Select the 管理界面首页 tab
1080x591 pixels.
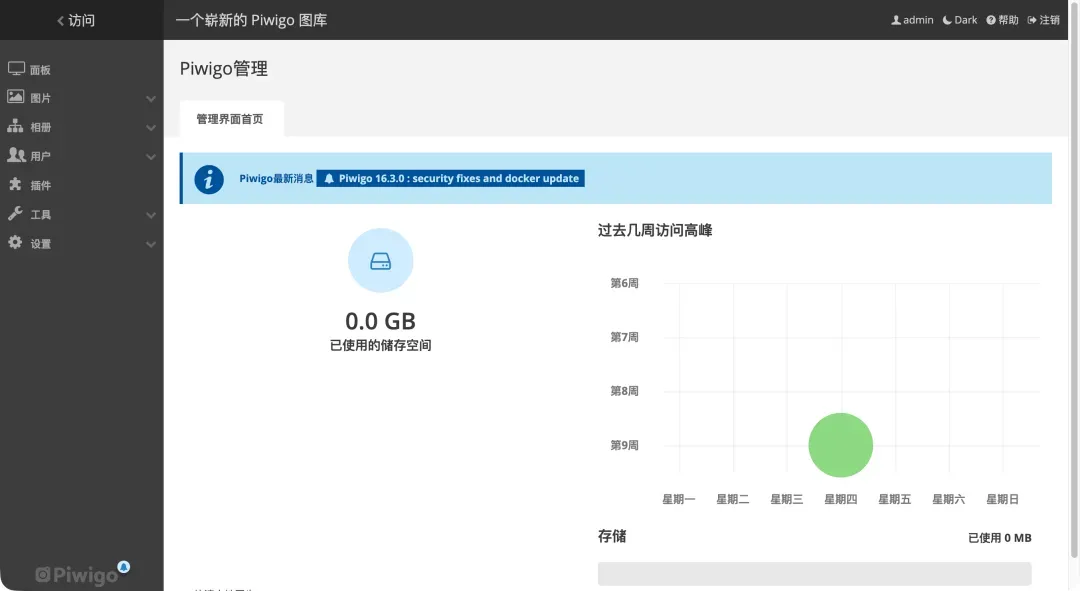pos(230,119)
